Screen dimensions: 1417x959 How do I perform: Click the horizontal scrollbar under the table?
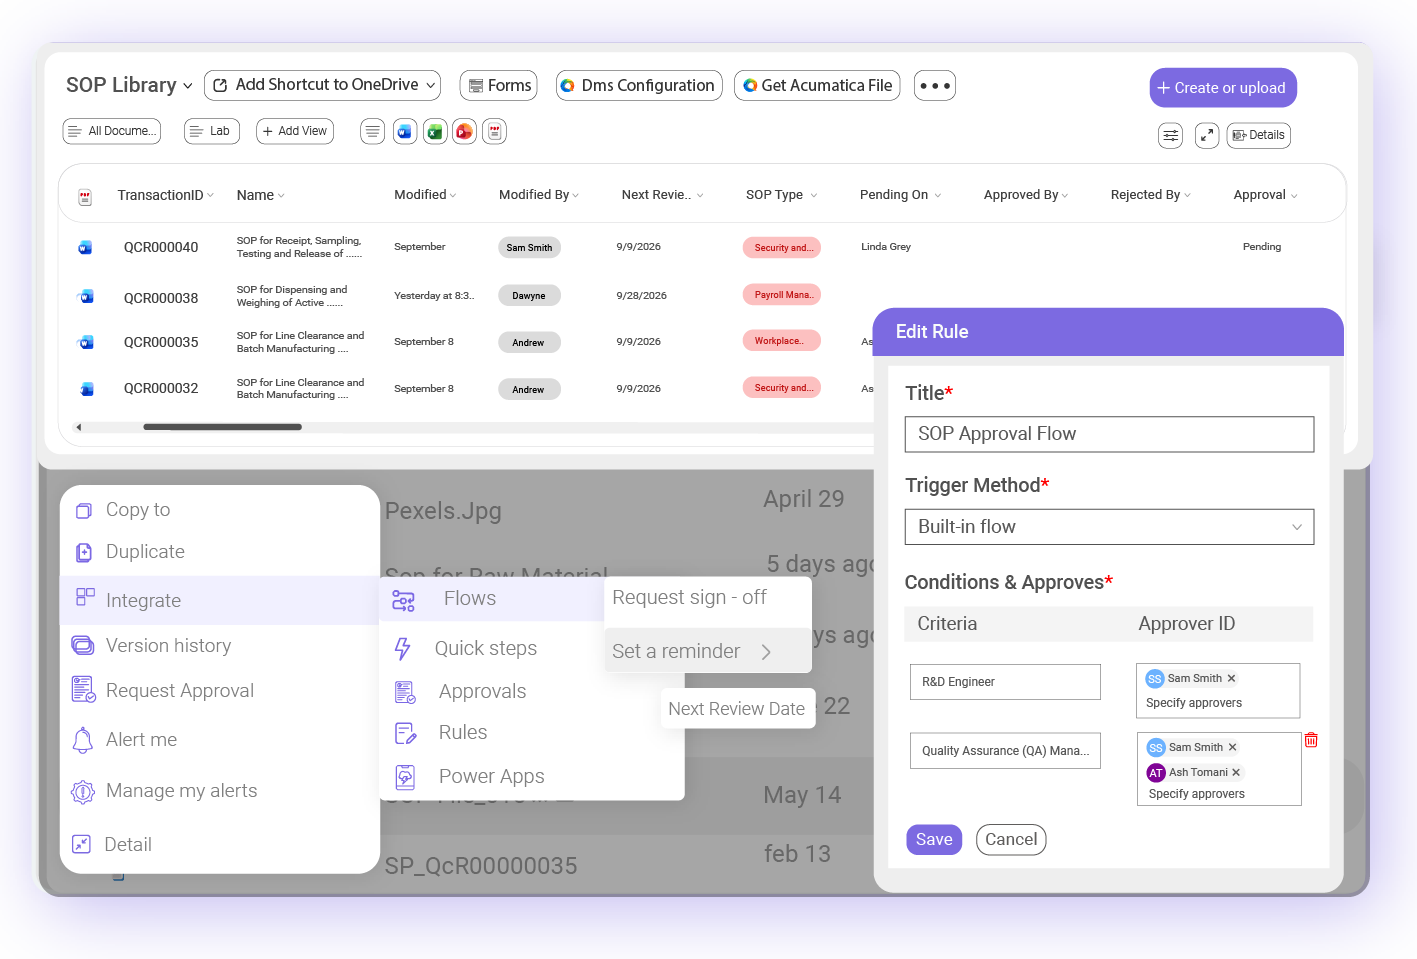(222, 427)
